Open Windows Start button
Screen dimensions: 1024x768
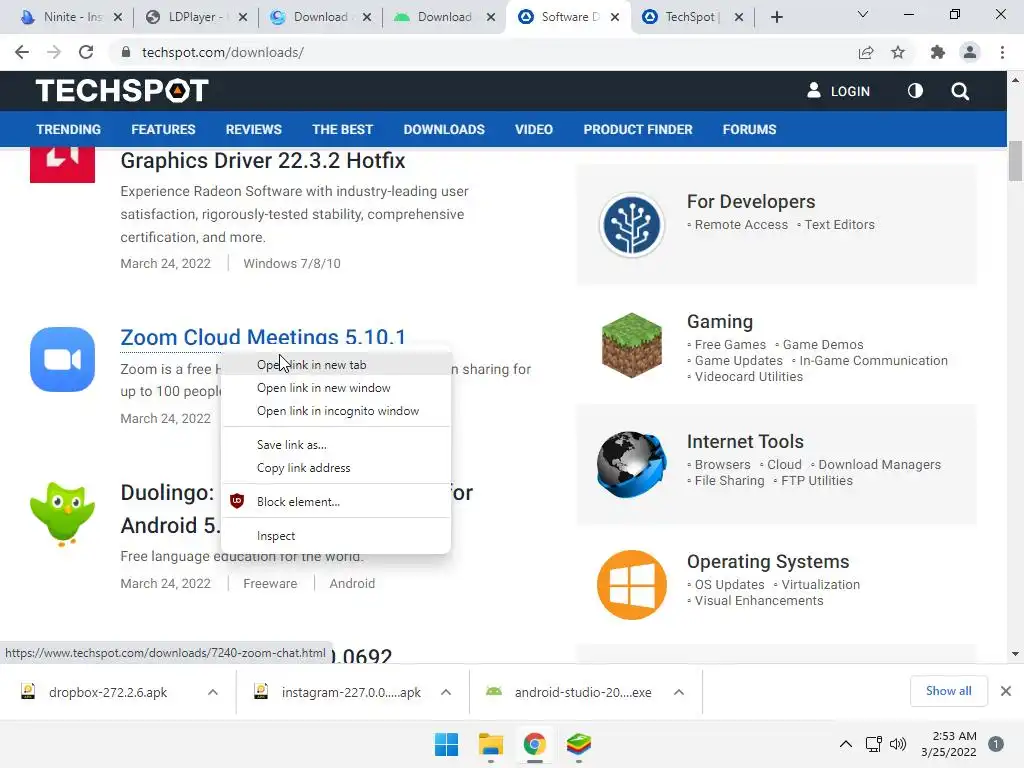(447, 744)
